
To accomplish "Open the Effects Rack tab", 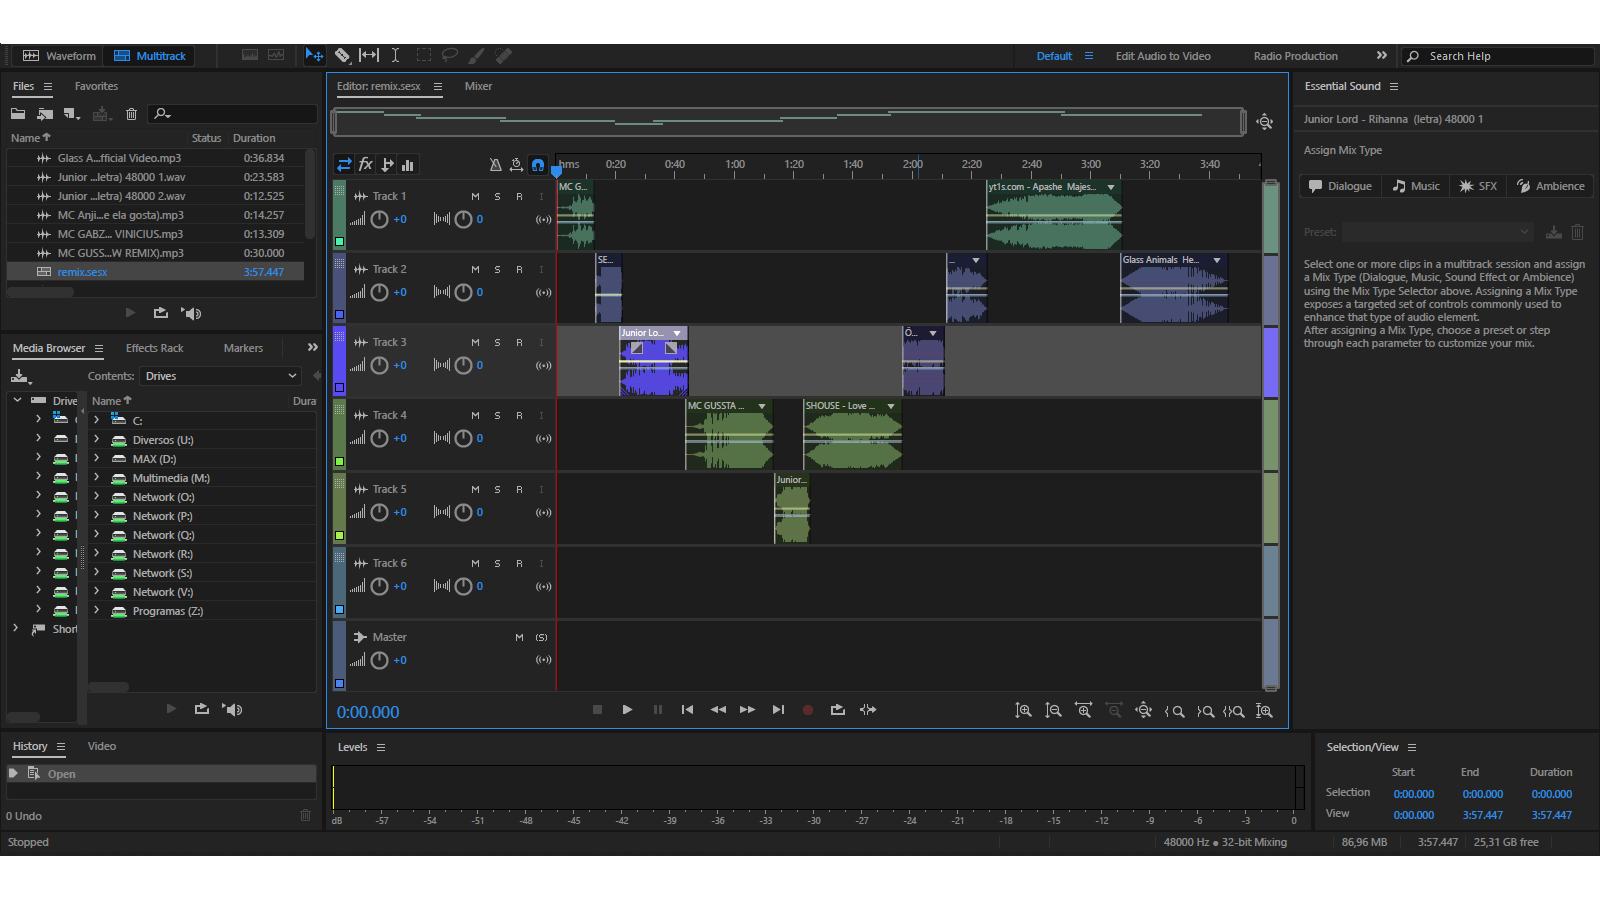I will (x=155, y=348).
